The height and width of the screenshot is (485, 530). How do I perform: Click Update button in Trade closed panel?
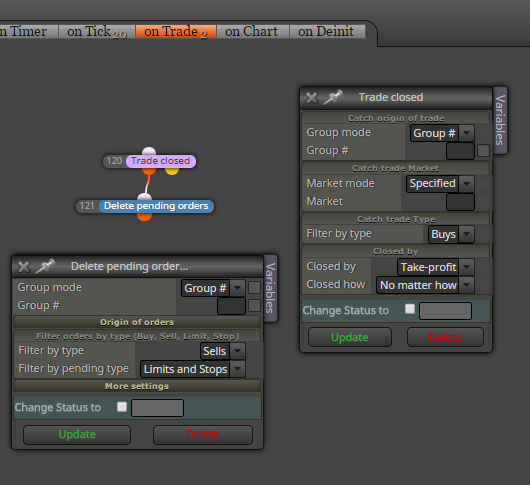pos(350,337)
